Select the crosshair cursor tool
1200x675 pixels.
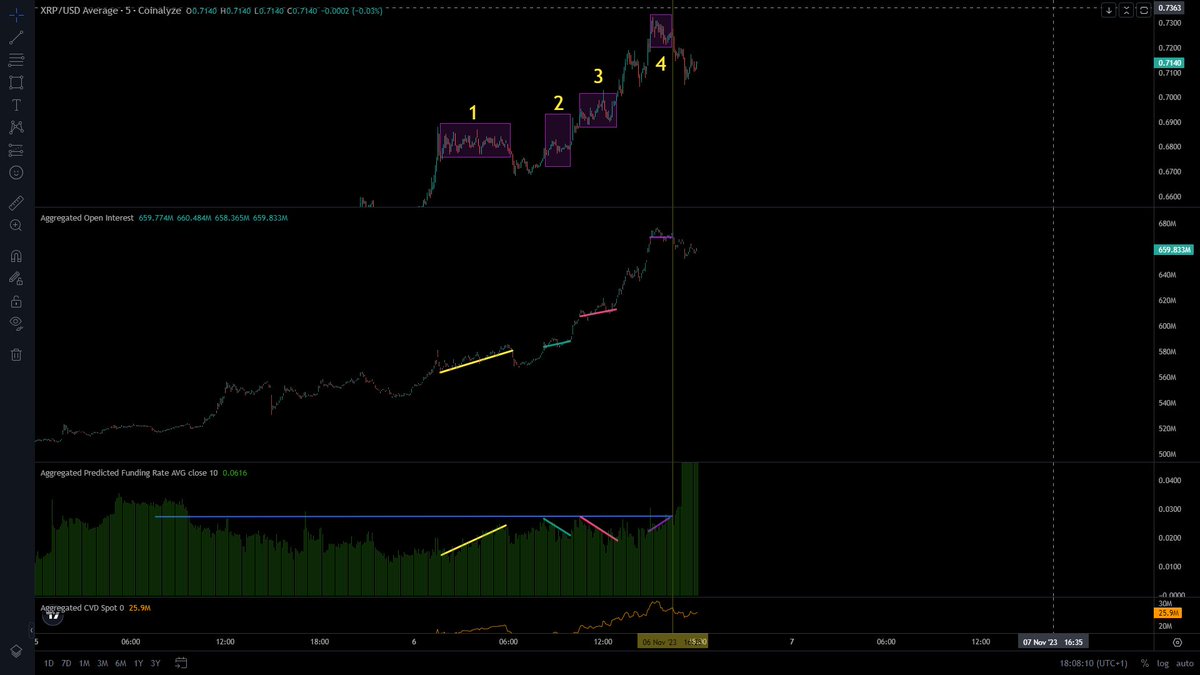coord(16,15)
